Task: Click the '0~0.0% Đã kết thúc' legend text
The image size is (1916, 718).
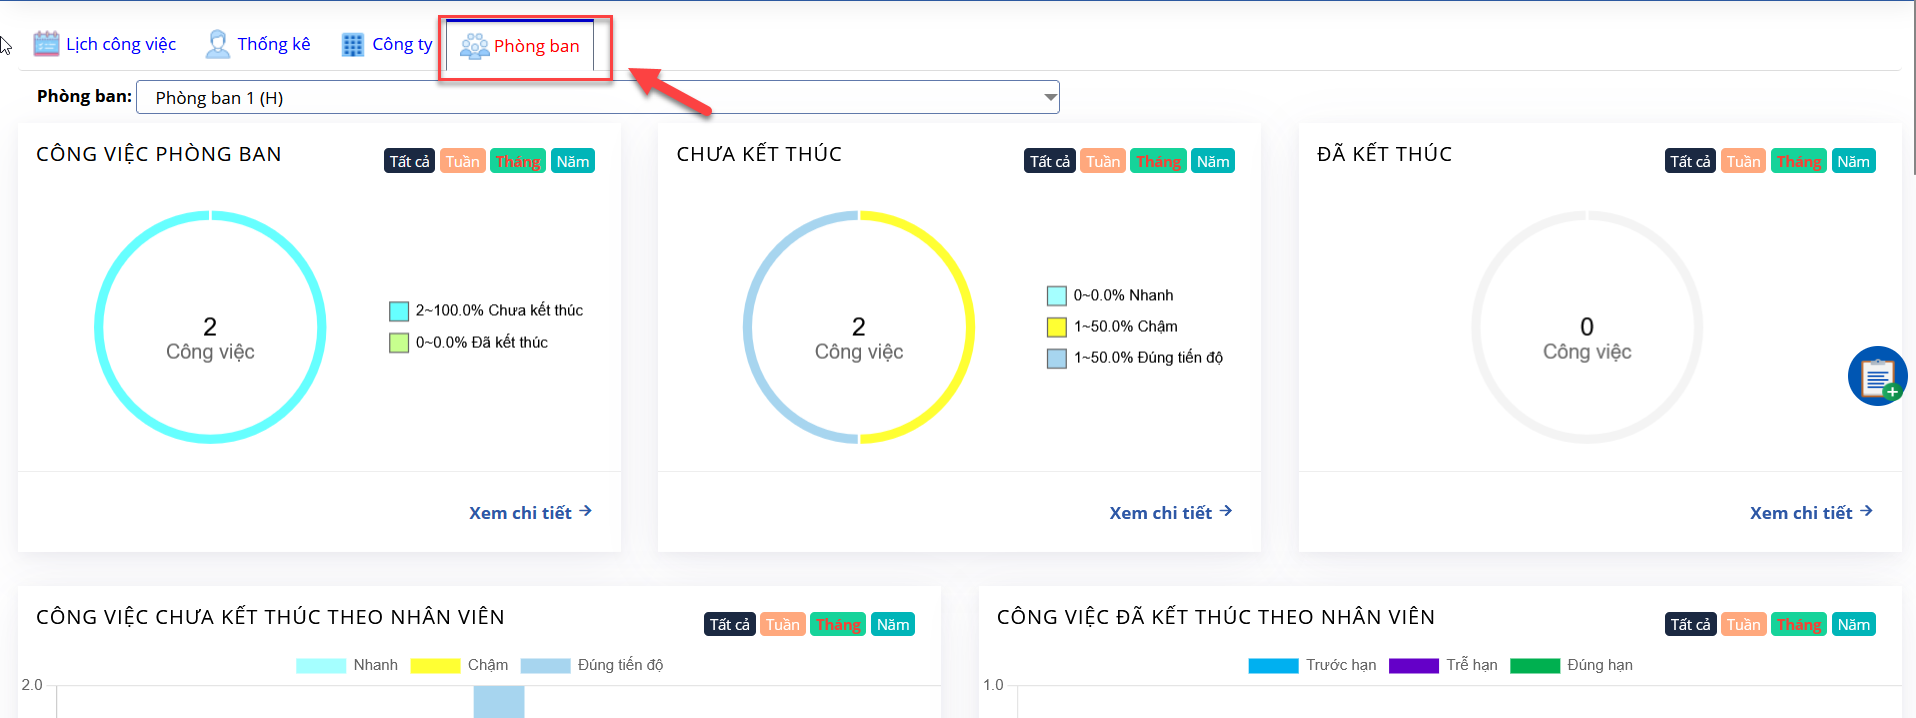Action: tap(482, 342)
